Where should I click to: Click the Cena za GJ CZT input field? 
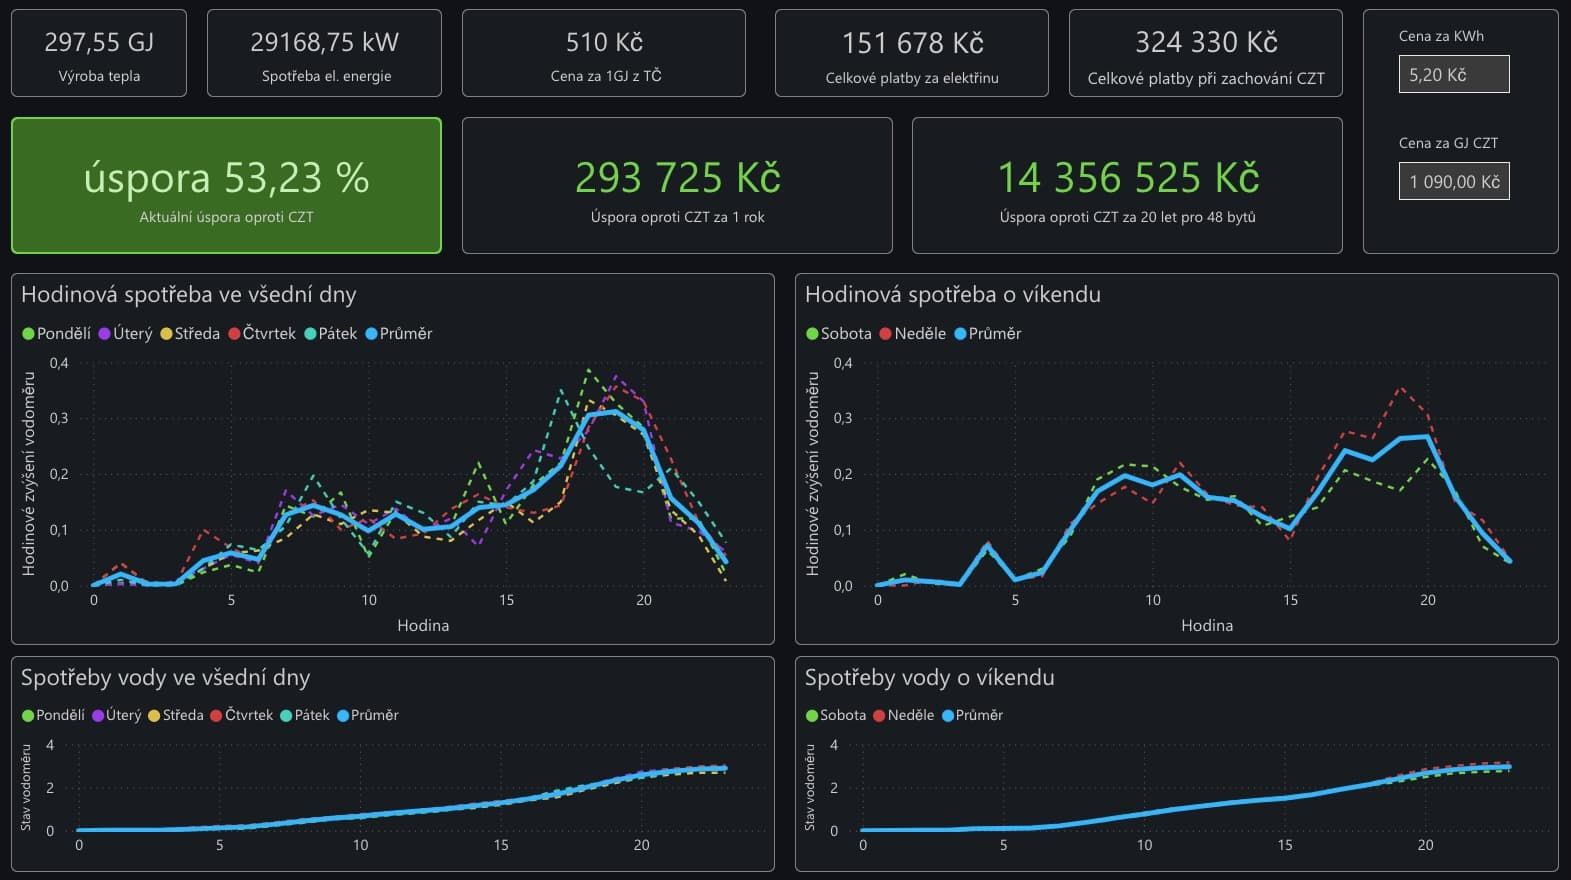pyautogui.click(x=1453, y=182)
